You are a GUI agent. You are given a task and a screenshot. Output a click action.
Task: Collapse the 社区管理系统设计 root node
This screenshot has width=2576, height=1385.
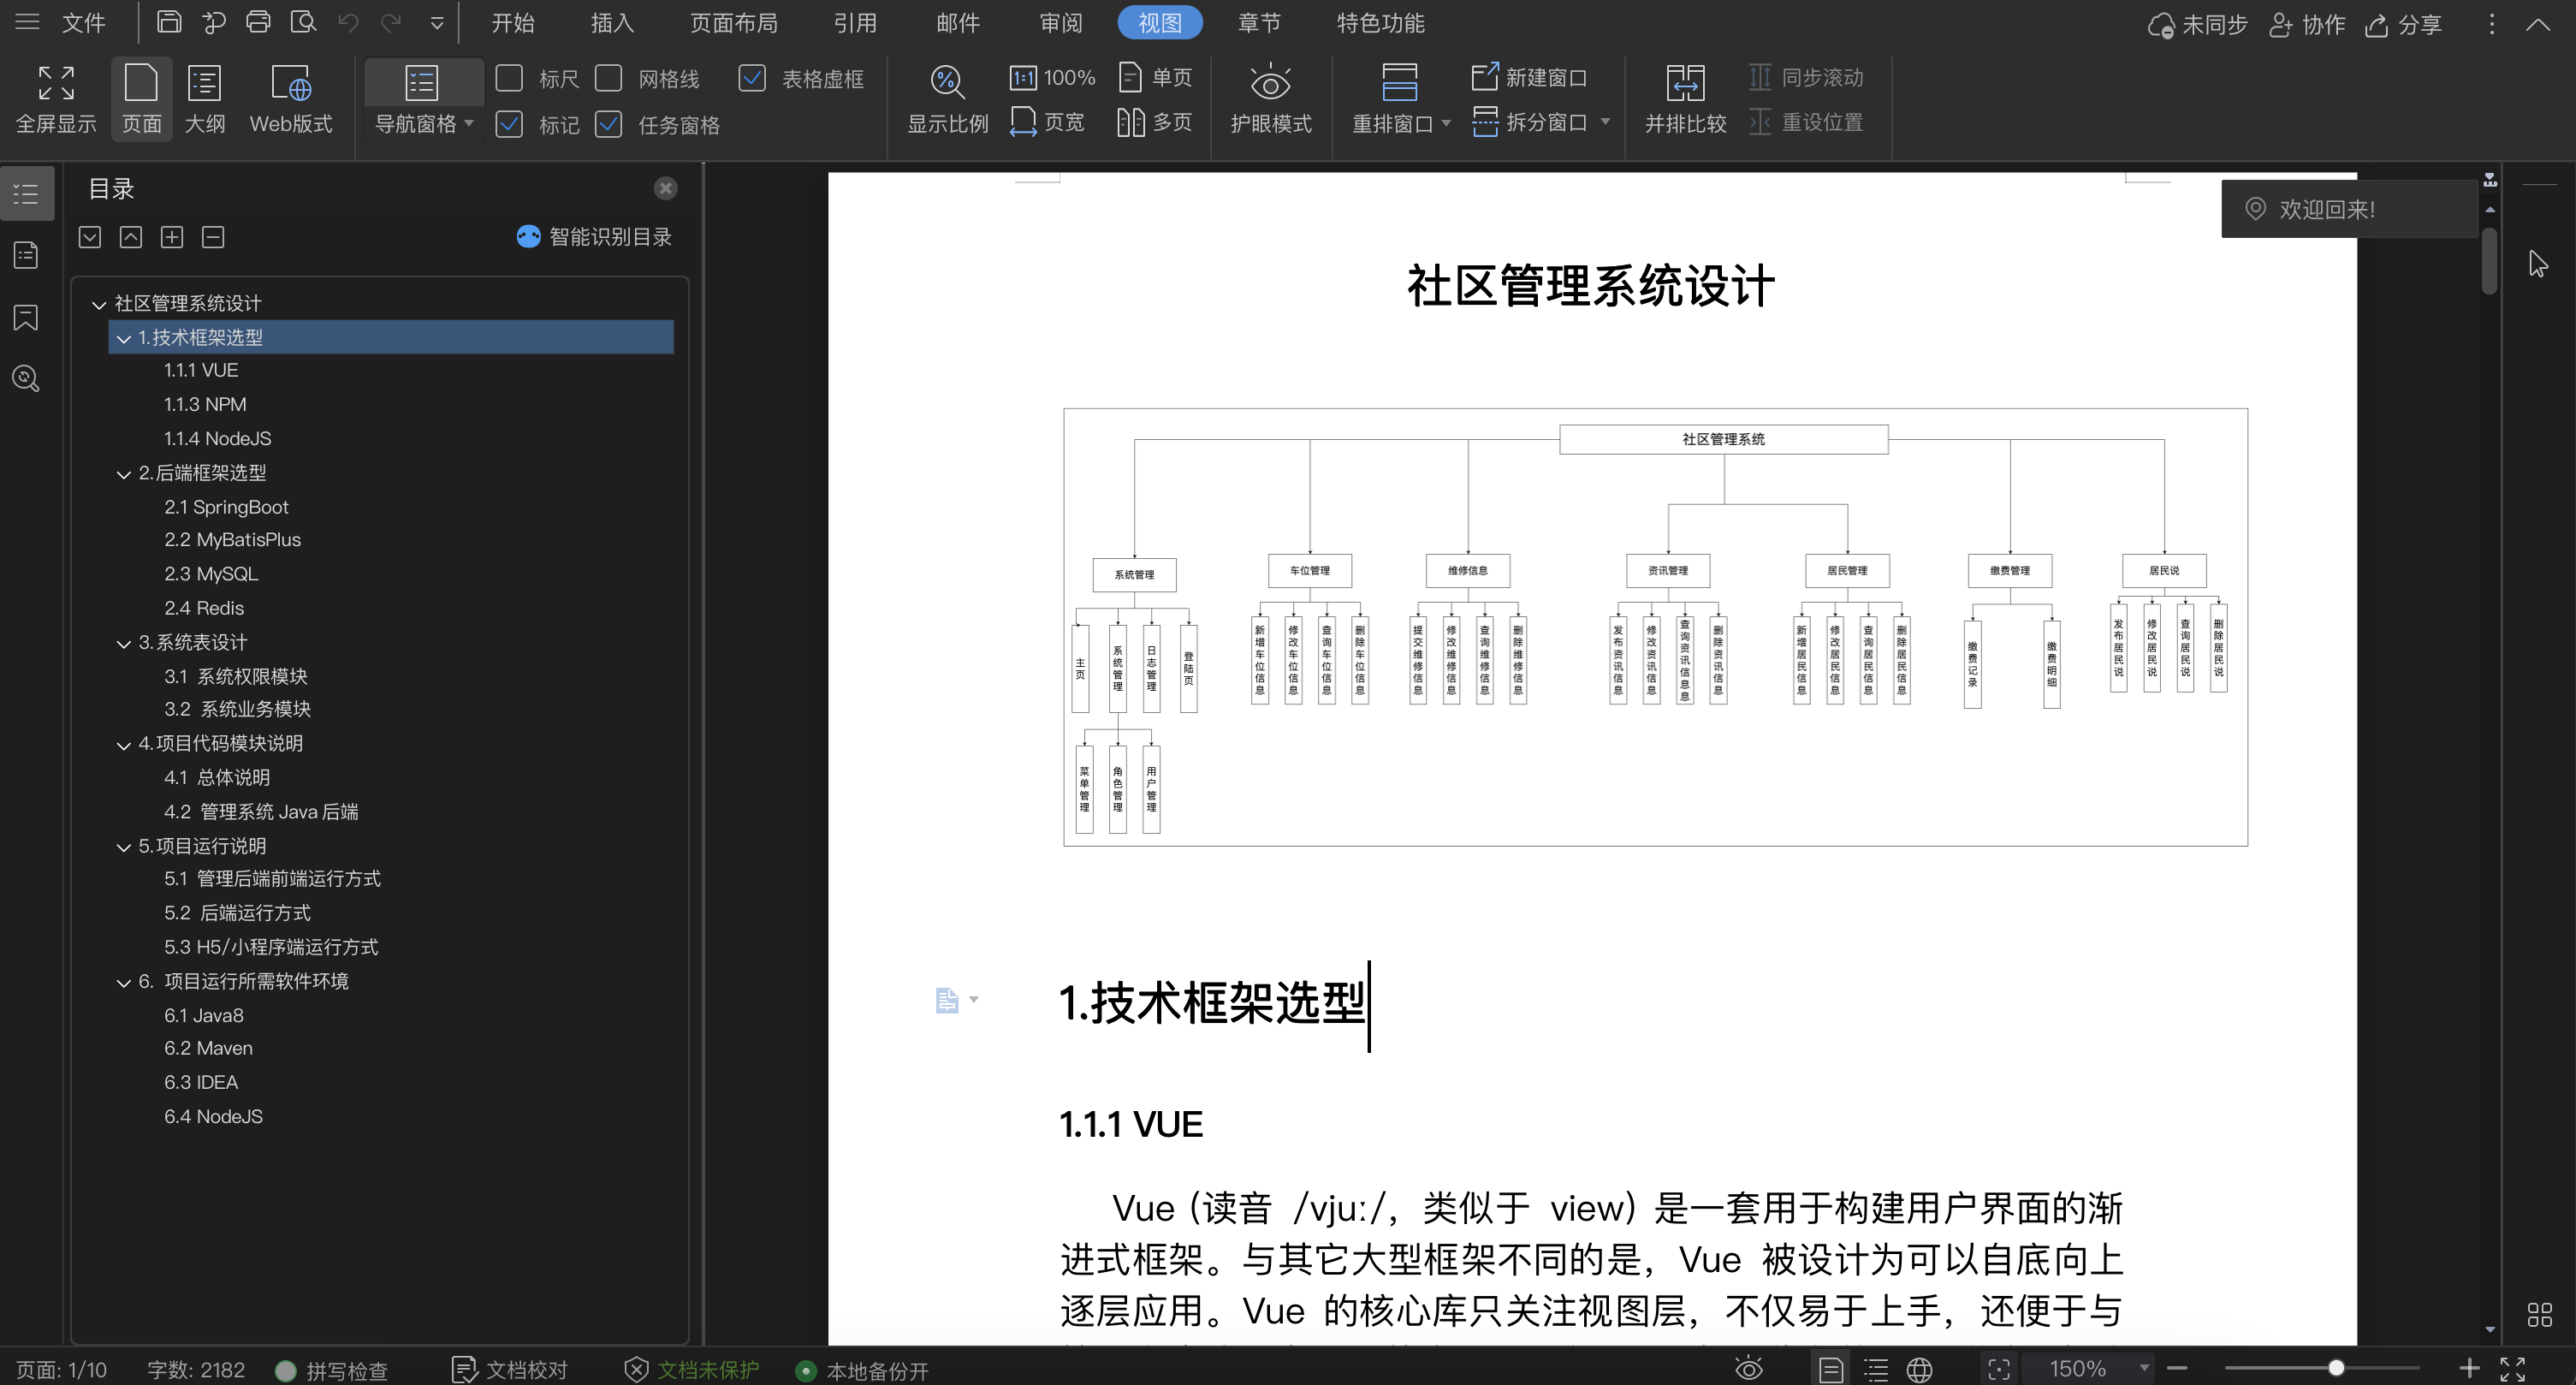click(99, 304)
